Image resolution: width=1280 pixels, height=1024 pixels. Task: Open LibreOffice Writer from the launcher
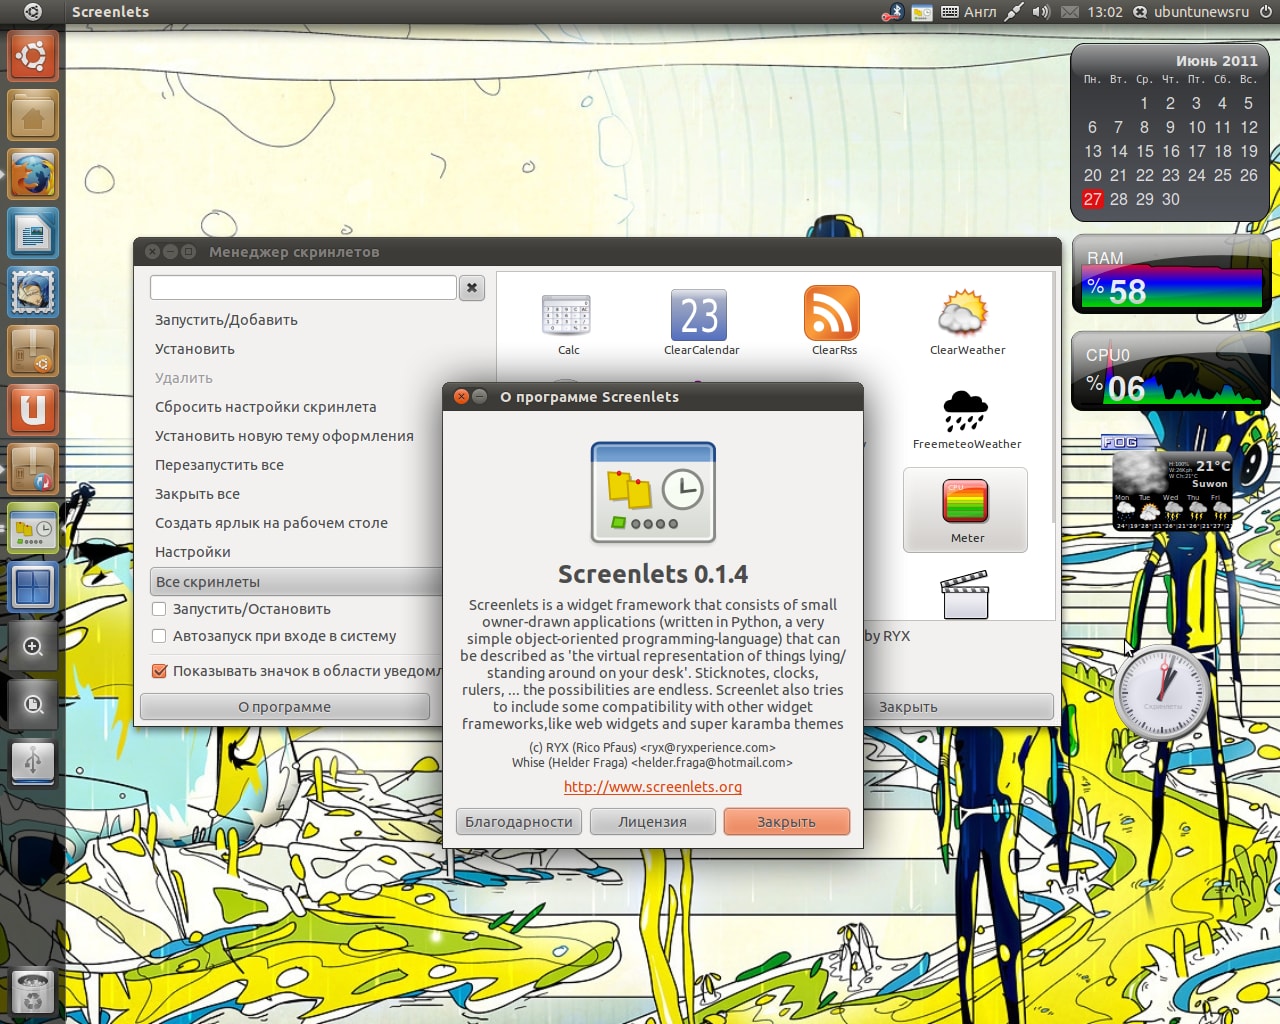pos(33,233)
